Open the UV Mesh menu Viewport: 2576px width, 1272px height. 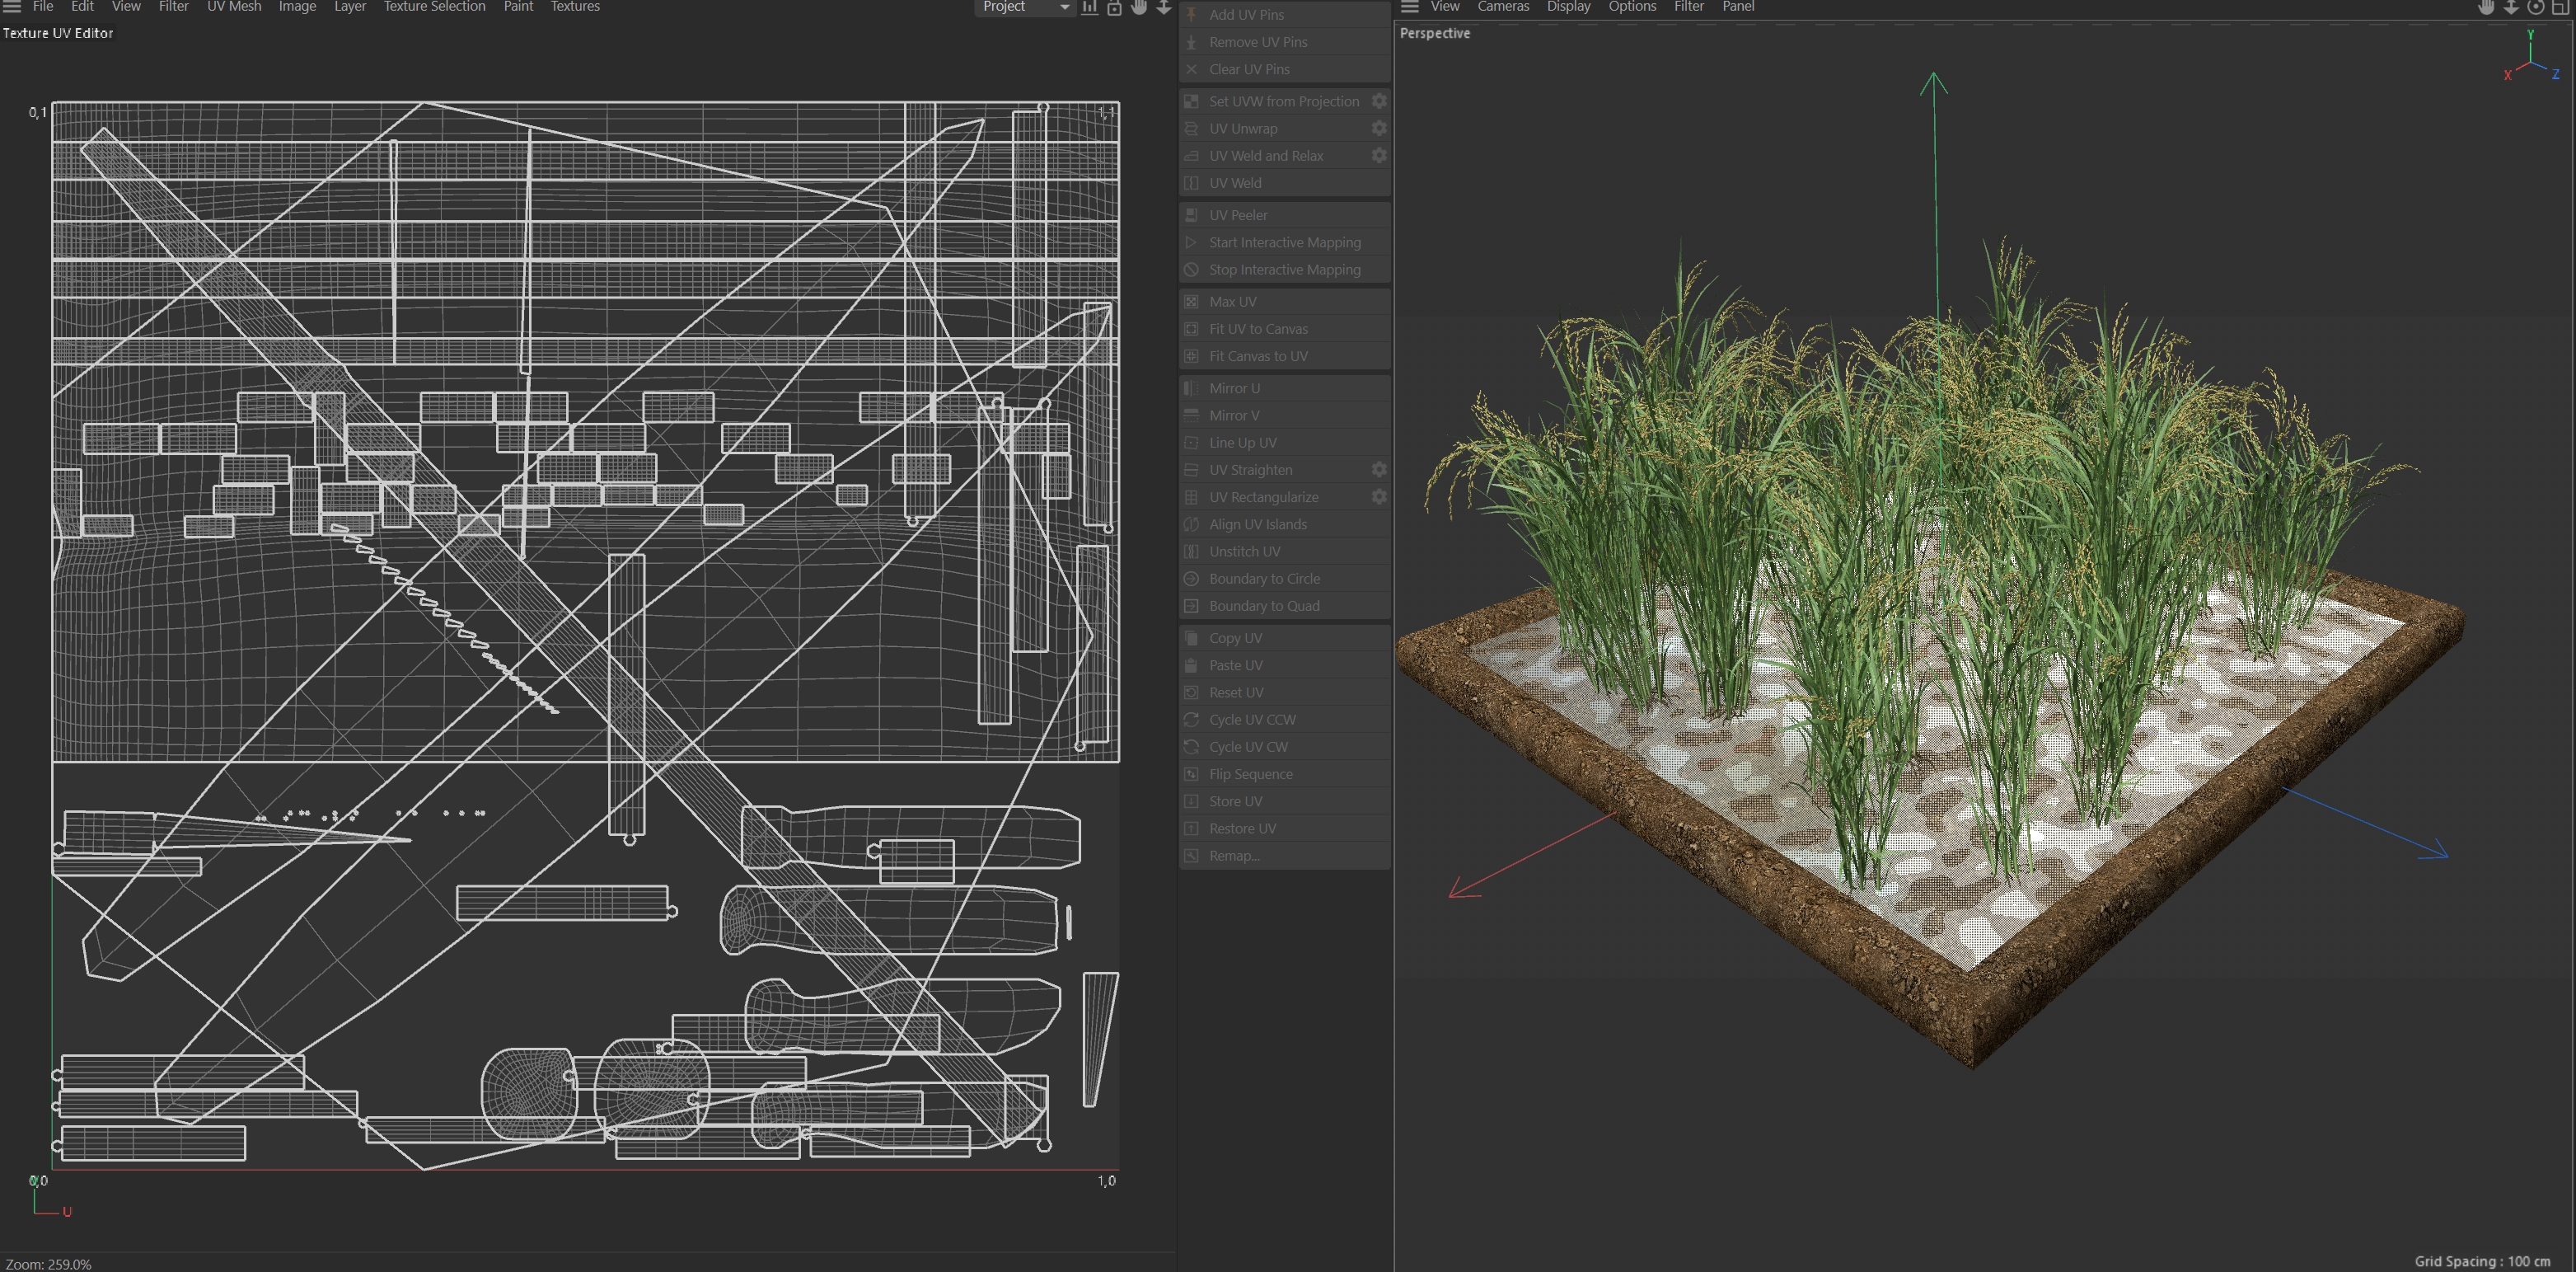click(x=234, y=7)
